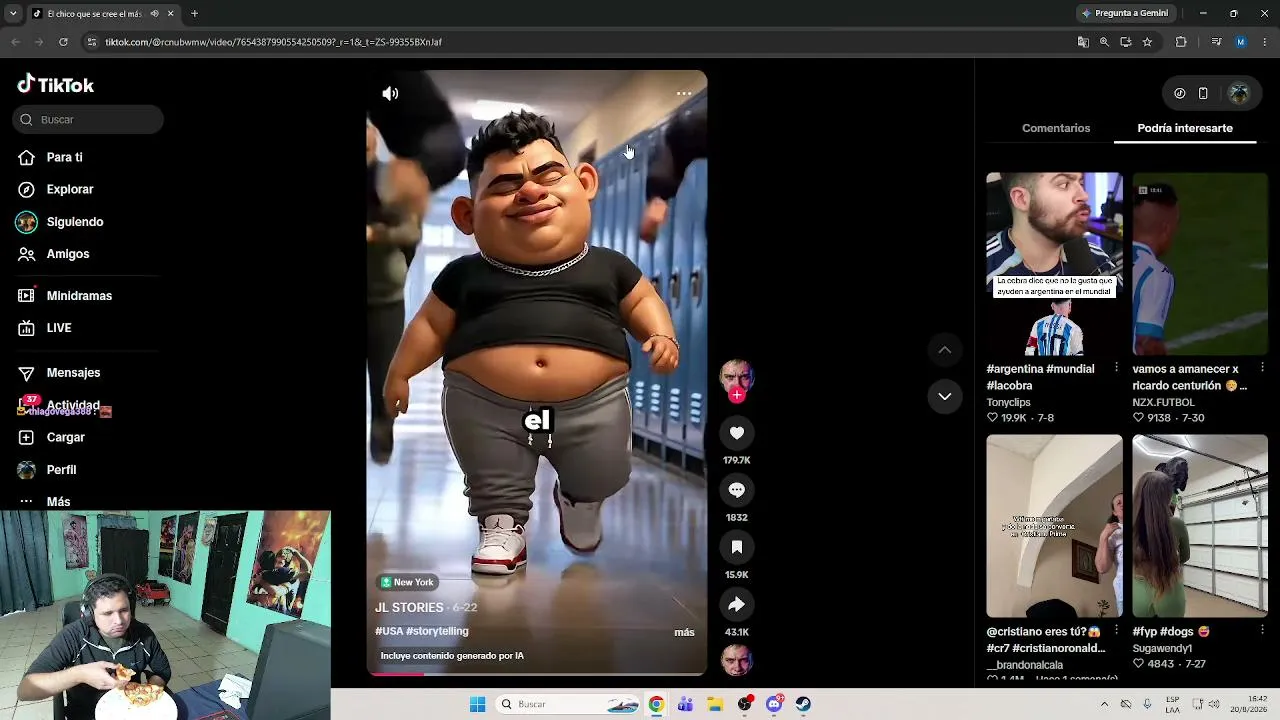
Task: Select the Podría interesarte tab
Action: coord(1185,128)
